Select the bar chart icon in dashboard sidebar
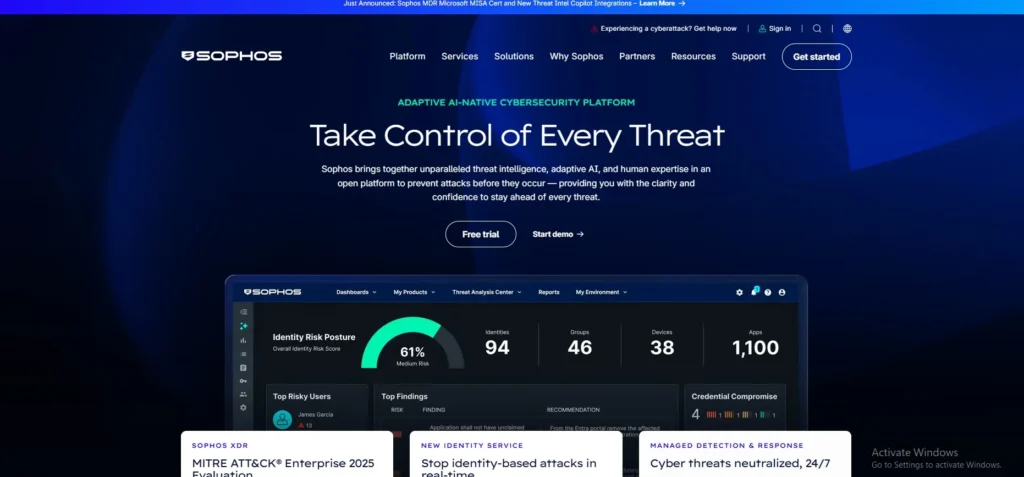Viewport: 1024px width, 477px height. (244, 340)
